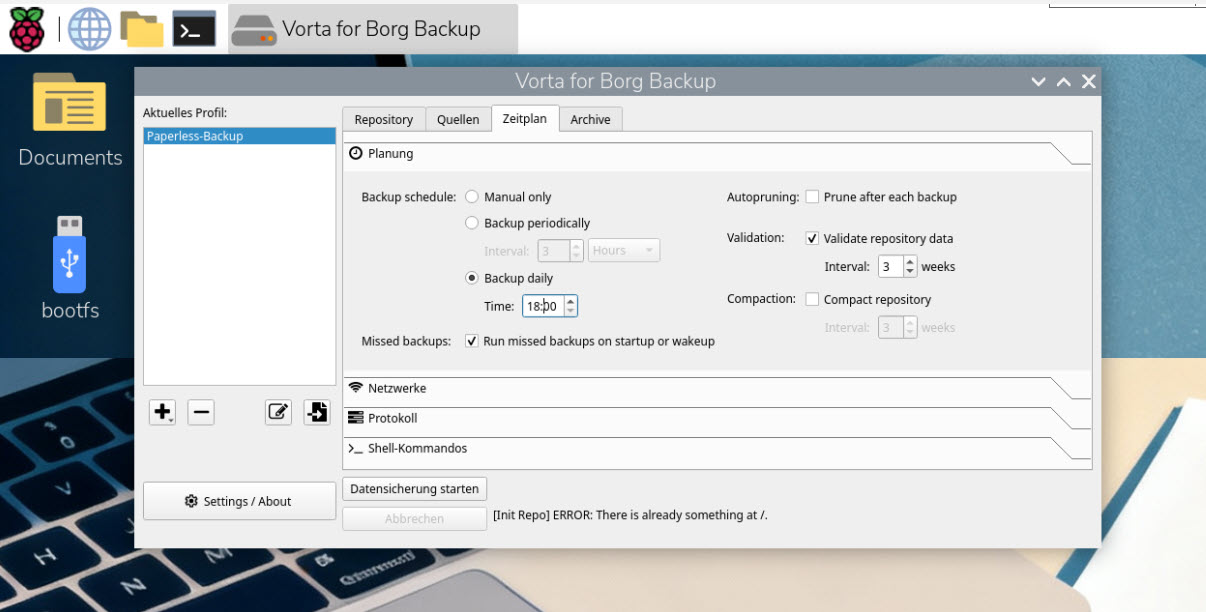Launch the web browser globe icon
The height and width of the screenshot is (612, 1206).
click(89, 29)
